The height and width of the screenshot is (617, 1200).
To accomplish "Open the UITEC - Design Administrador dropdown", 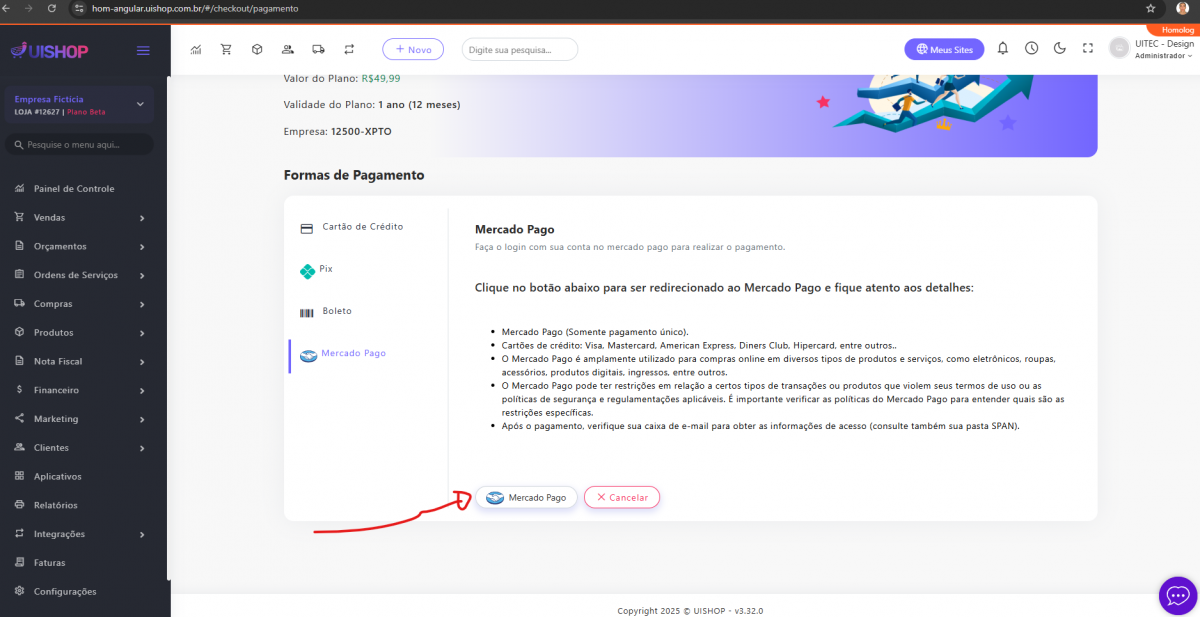I will [1164, 49].
